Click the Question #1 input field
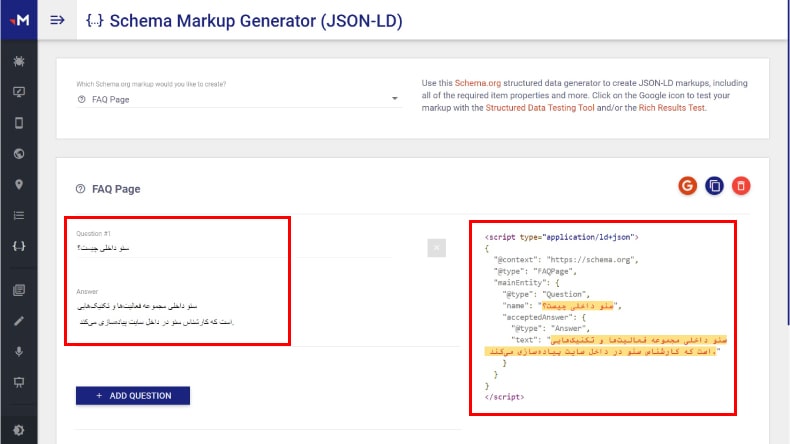Screen dimensions: 790x444 [x=234, y=248]
